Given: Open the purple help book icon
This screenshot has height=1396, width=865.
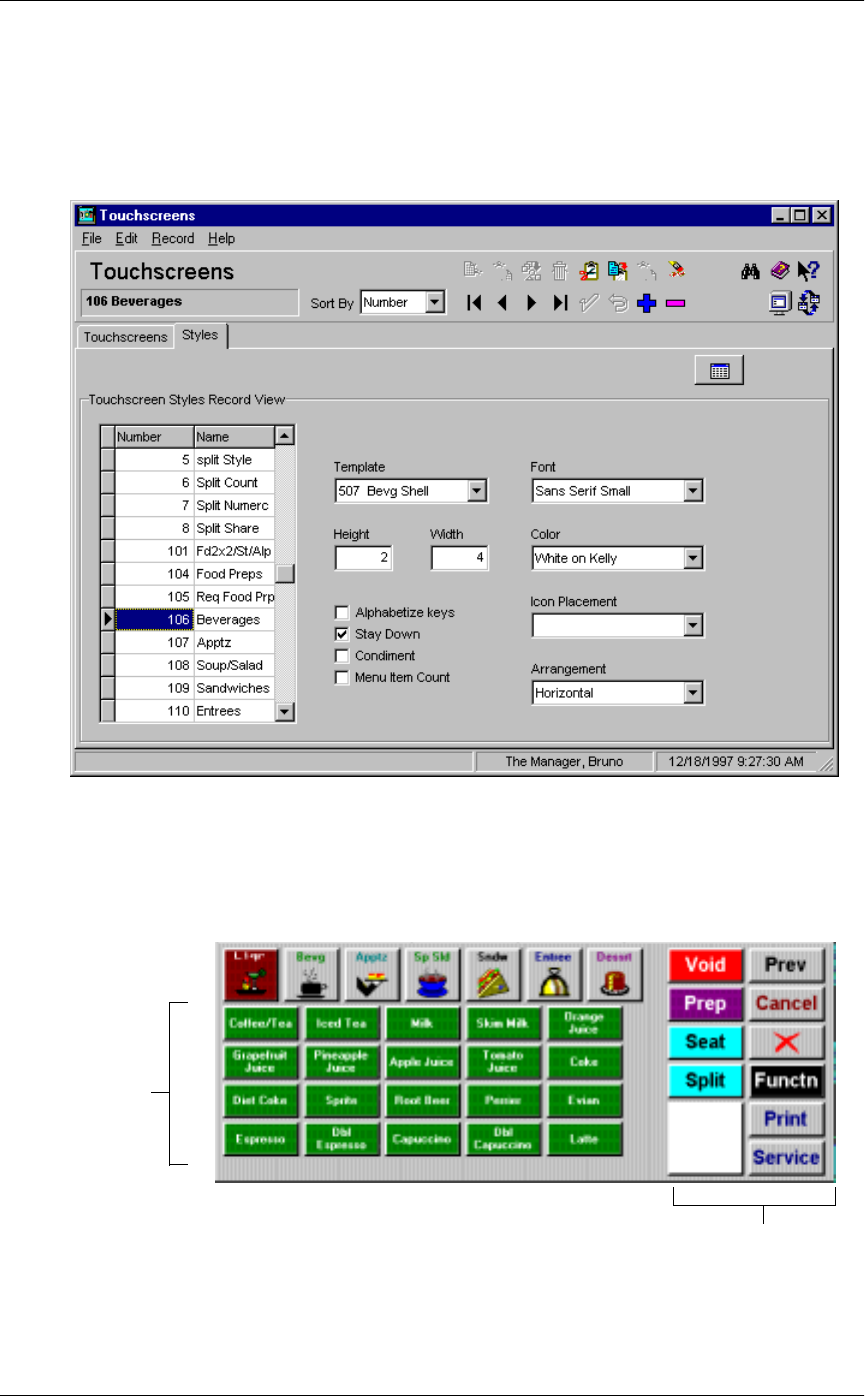Looking at the screenshot, I should tap(780, 270).
